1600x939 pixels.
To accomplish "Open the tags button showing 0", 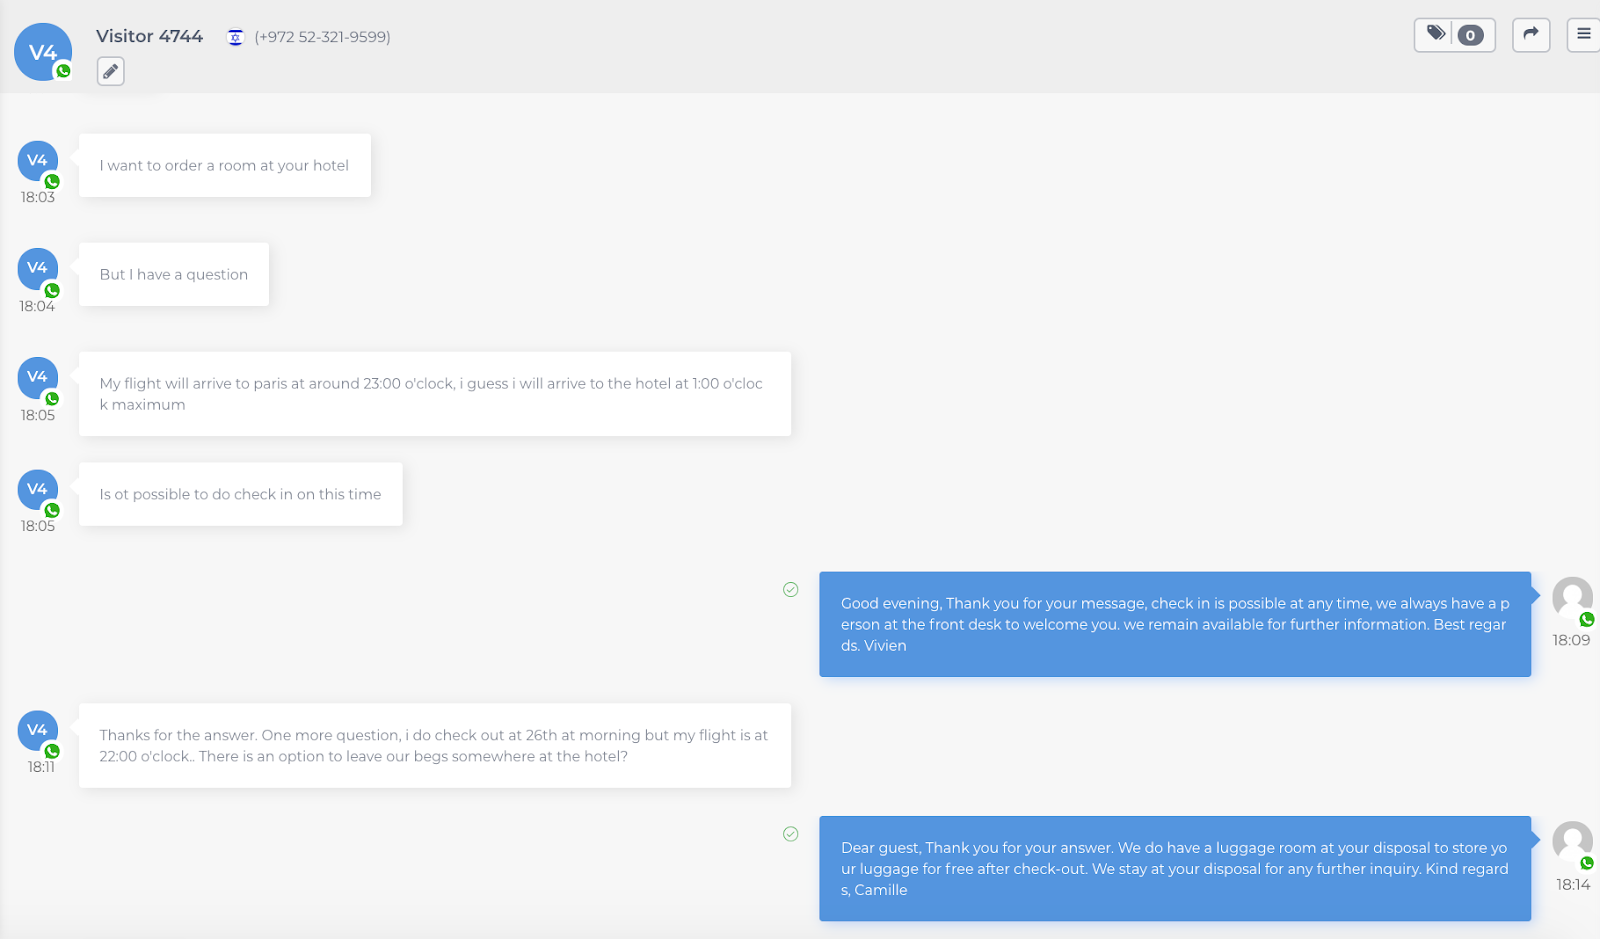I will 1454,35.
